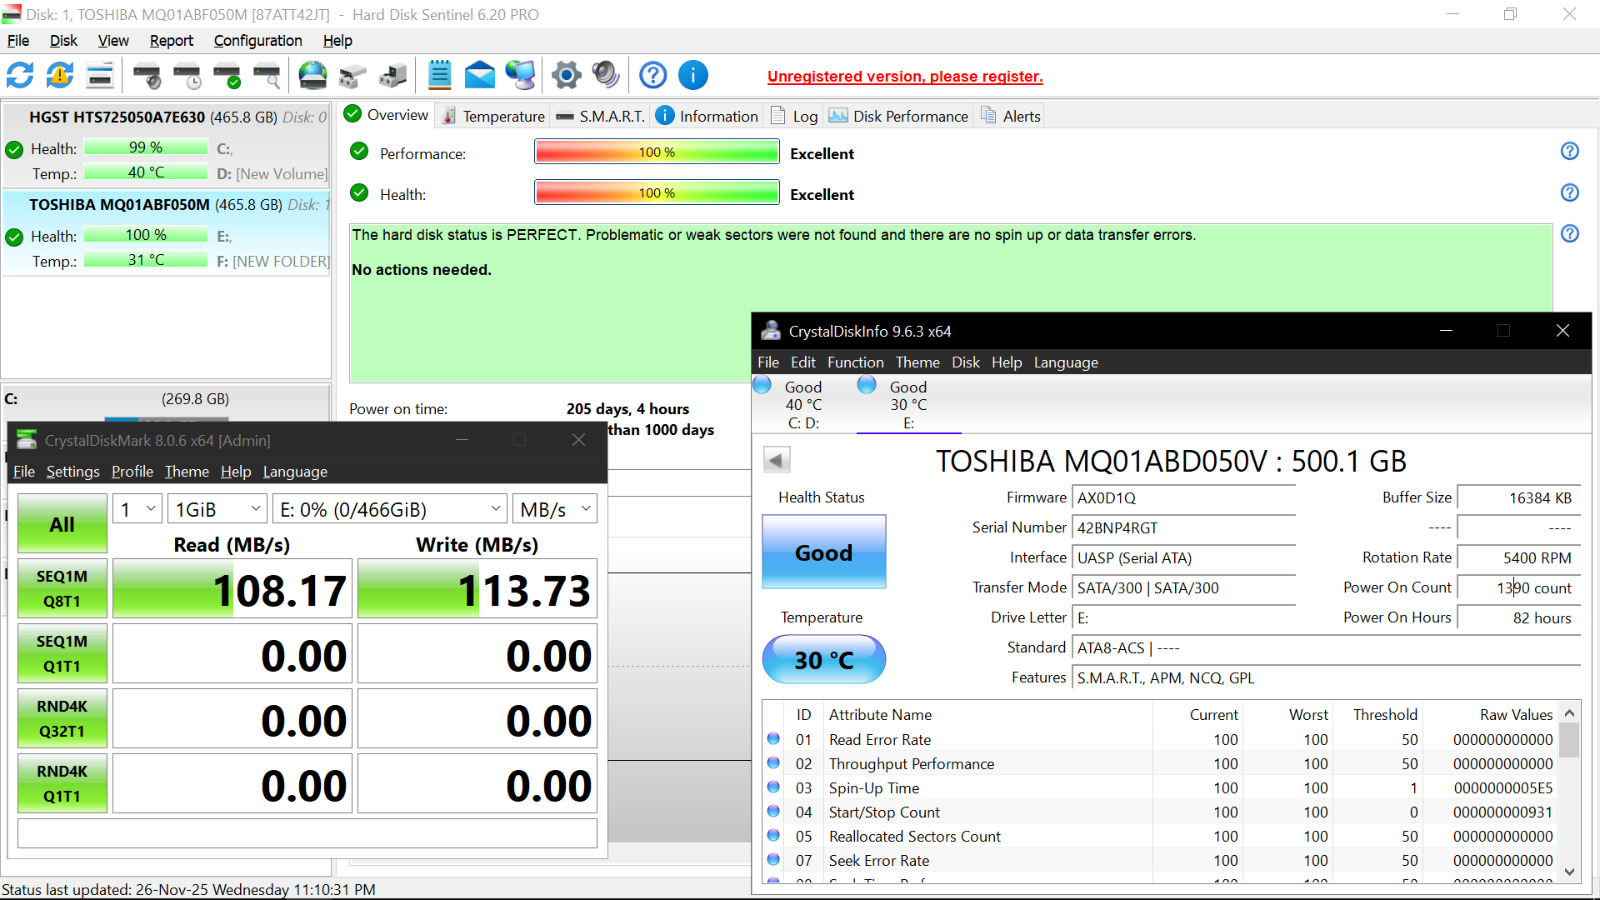
Task: Open the Function menu in CrystalDiskInfo
Action: 855,362
